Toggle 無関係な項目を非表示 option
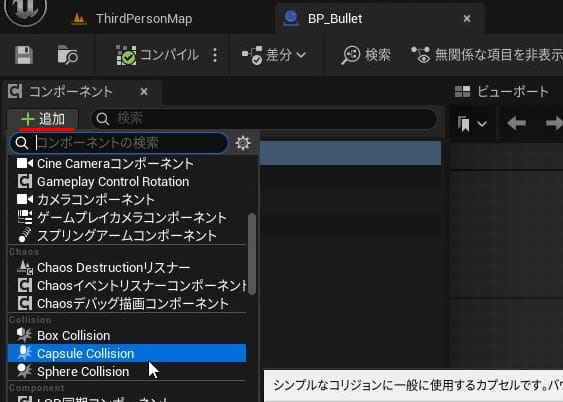This screenshot has height=402, width=563. point(487,55)
